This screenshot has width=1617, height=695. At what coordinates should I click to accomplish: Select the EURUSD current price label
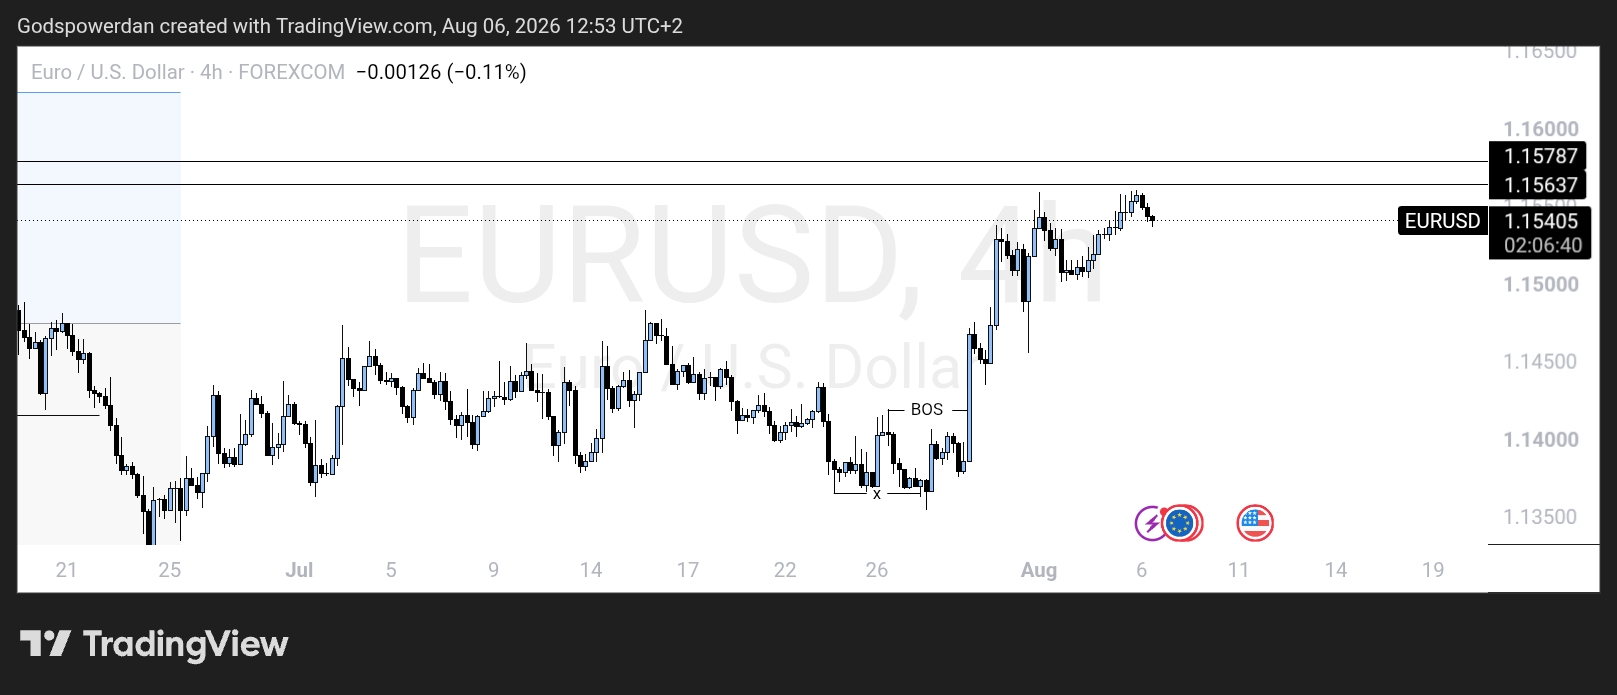pyautogui.click(x=1442, y=221)
